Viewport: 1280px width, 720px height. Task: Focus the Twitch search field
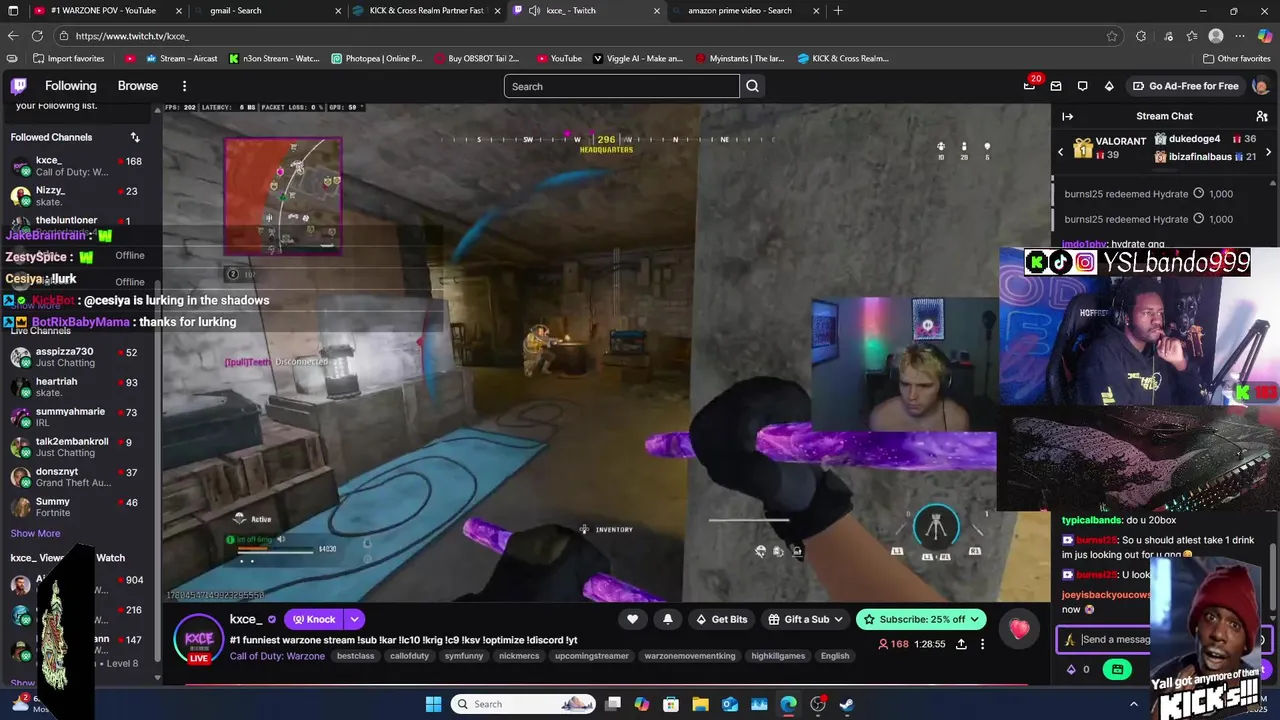tap(622, 86)
